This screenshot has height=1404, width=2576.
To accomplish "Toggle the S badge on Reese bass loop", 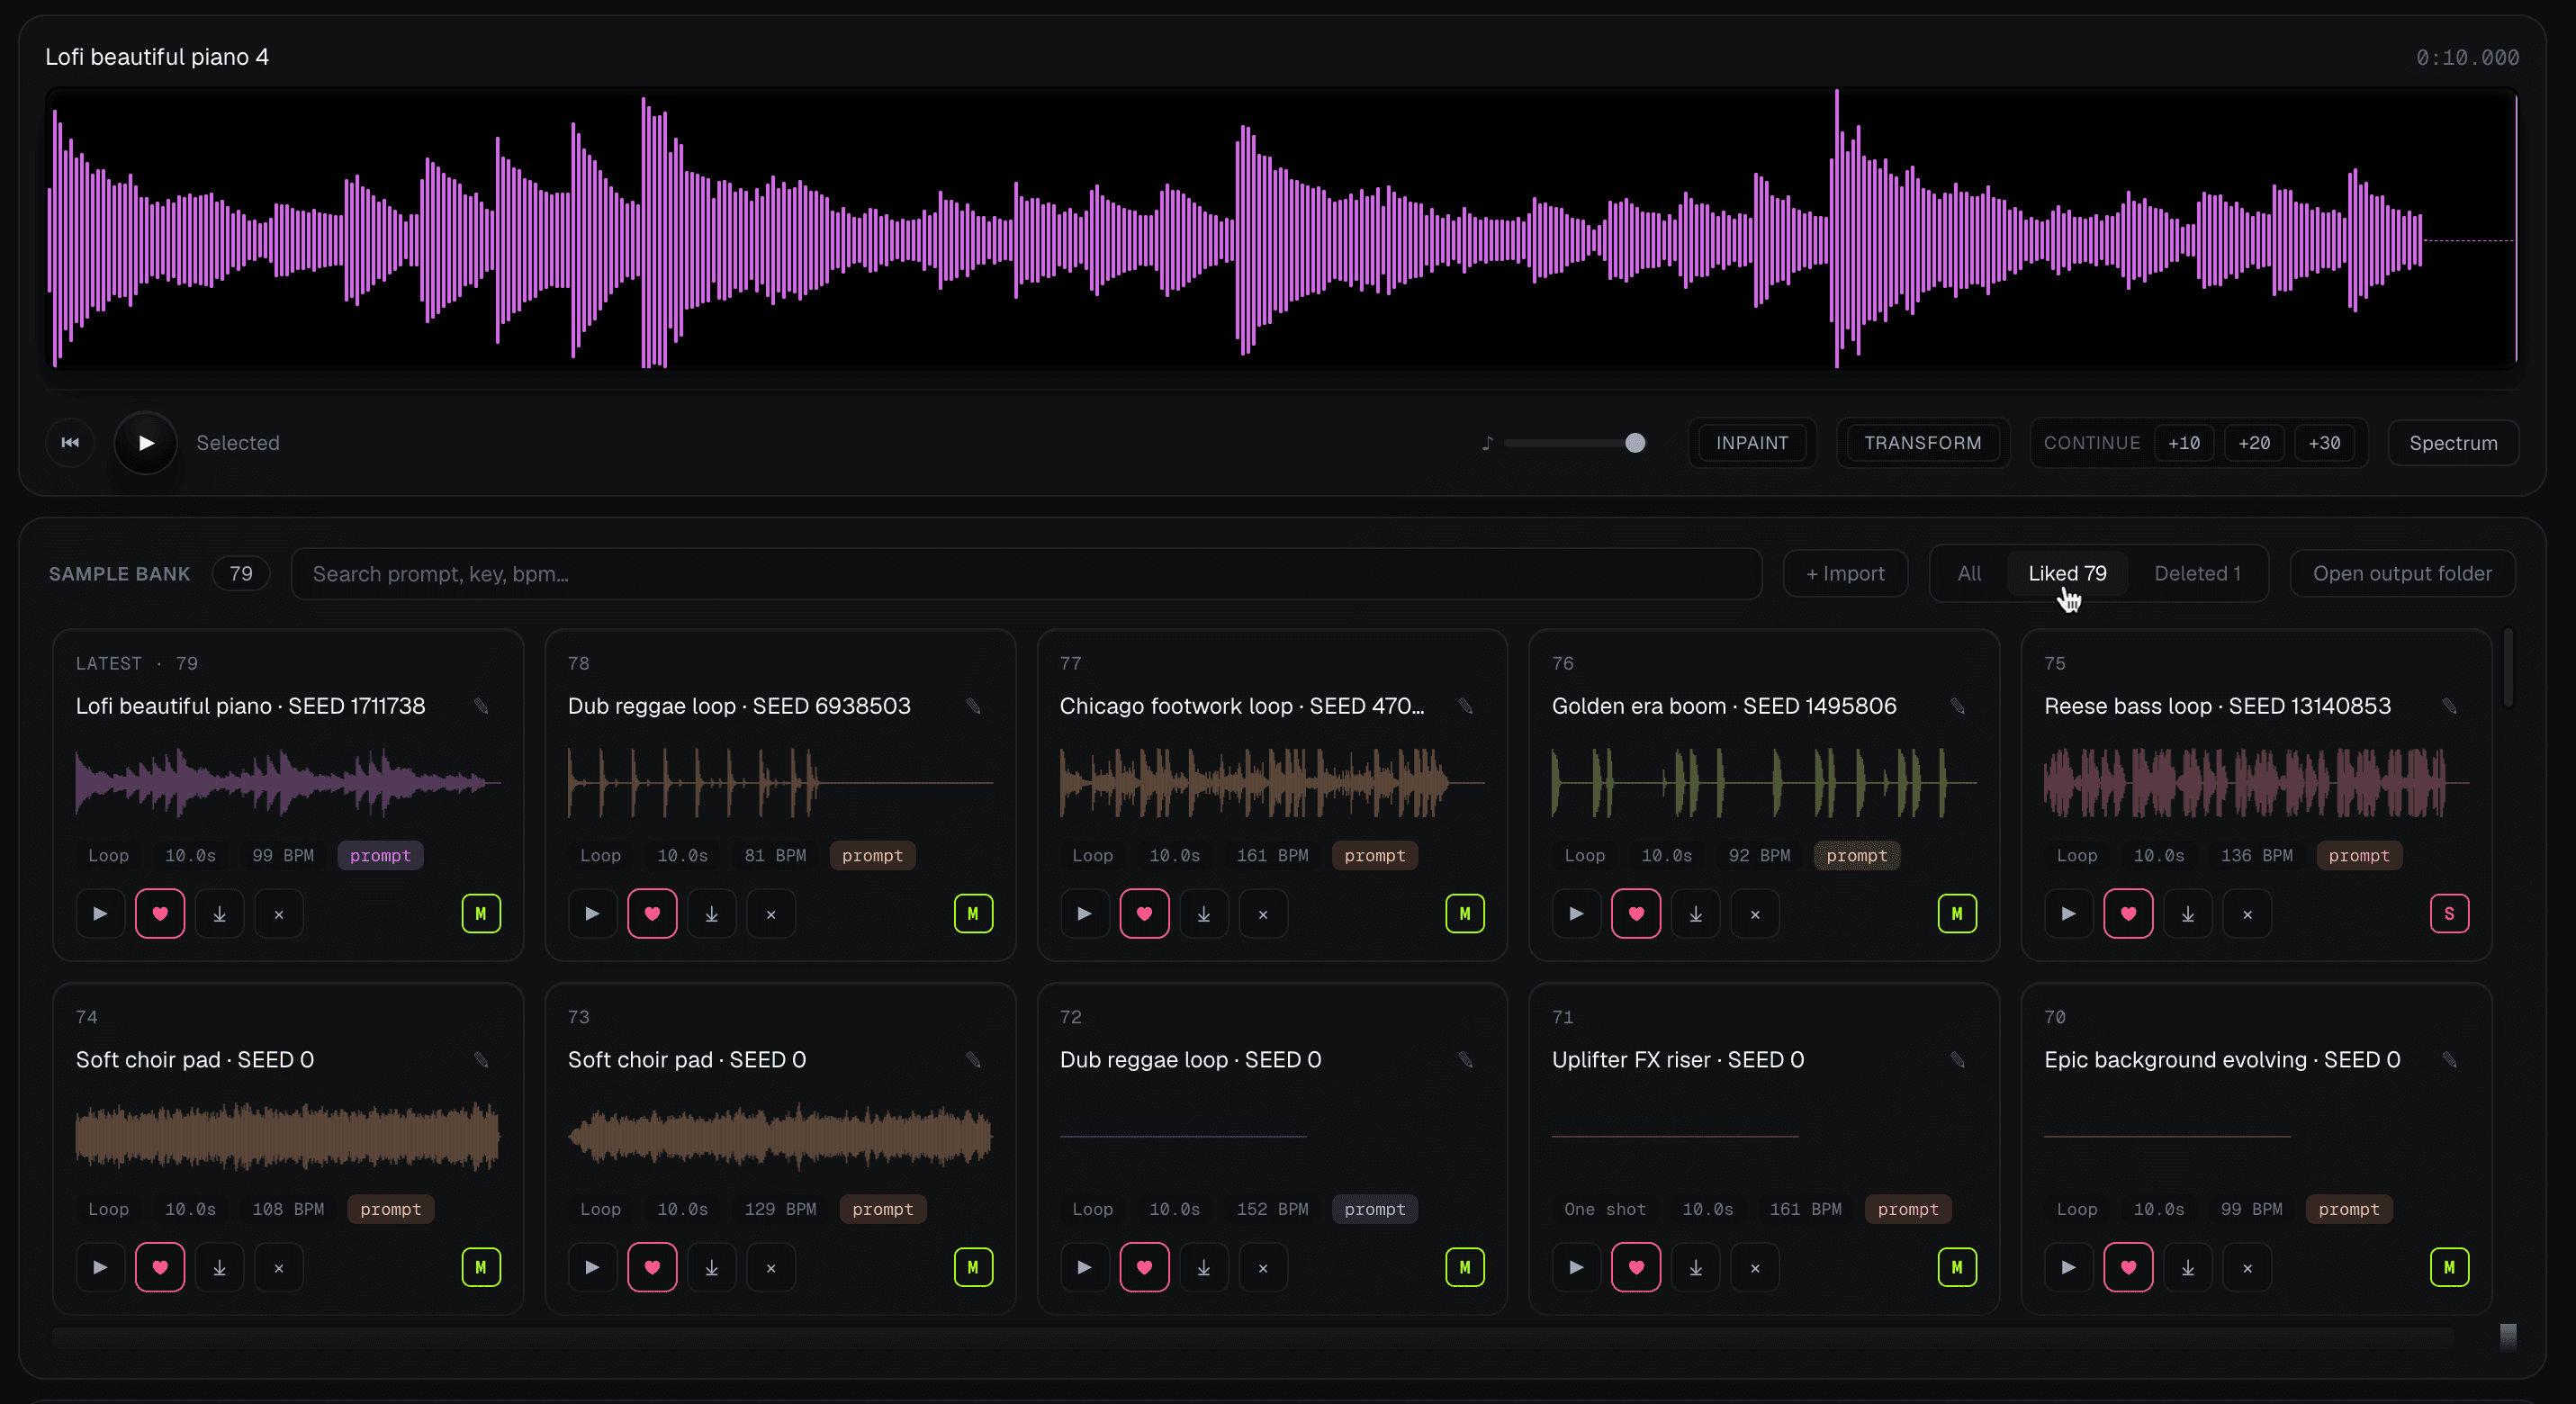I will (2449, 914).
